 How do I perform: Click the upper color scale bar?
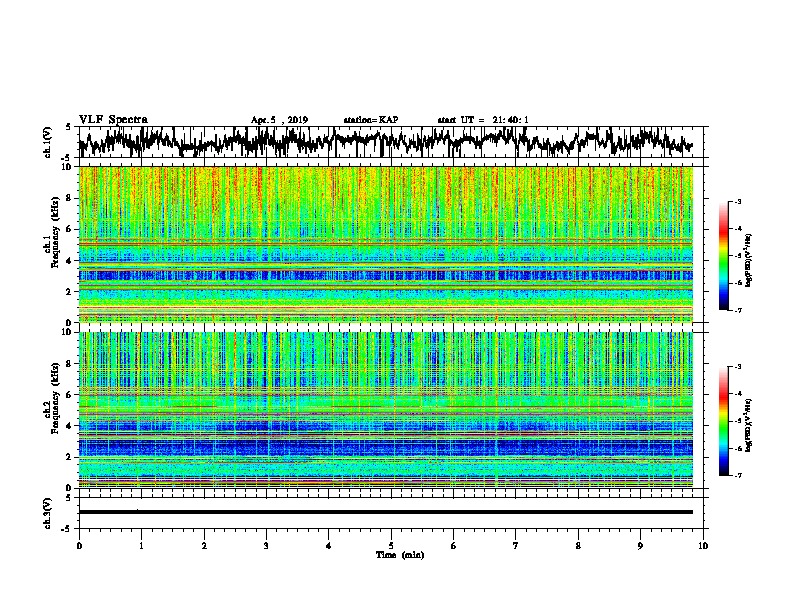[723, 256]
